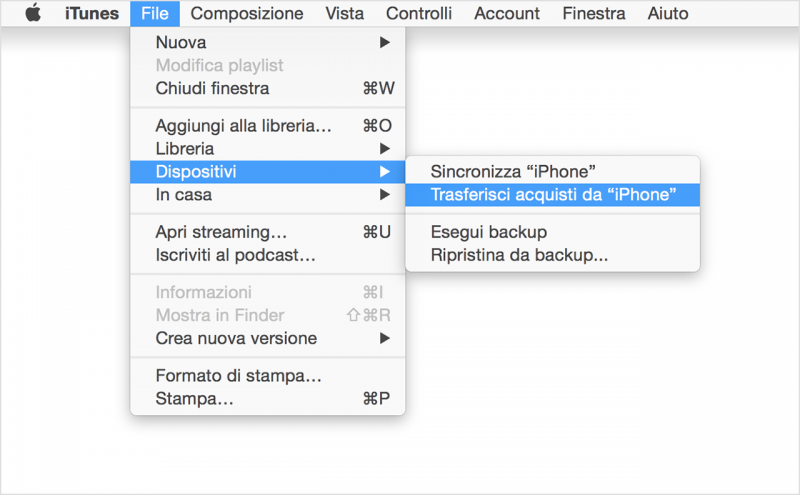Viewport: 800px width, 495px height.
Task: Select Apri streaming menu item
Action: [268, 232]
